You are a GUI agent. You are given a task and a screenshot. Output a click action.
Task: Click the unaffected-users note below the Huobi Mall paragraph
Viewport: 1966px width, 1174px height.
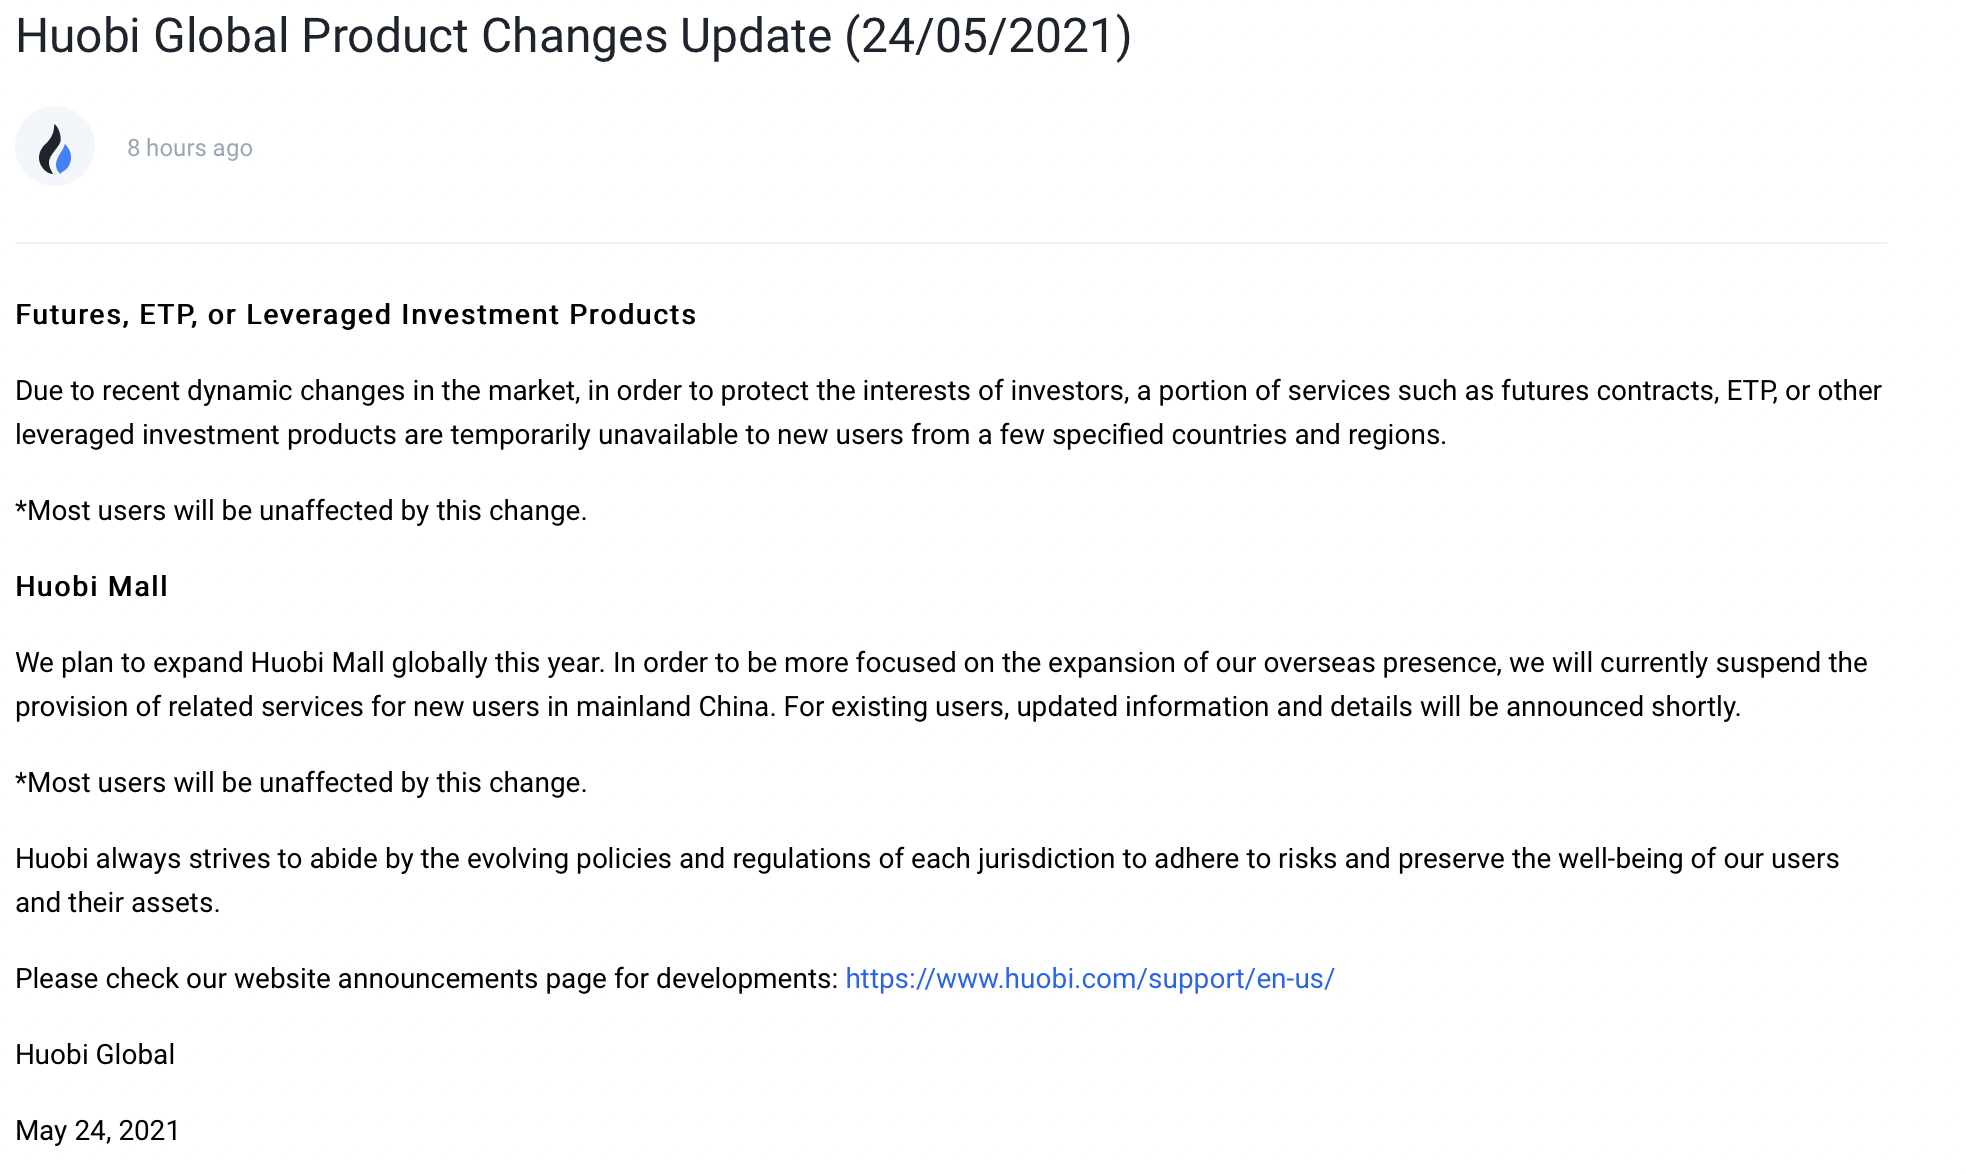(300, 782)
